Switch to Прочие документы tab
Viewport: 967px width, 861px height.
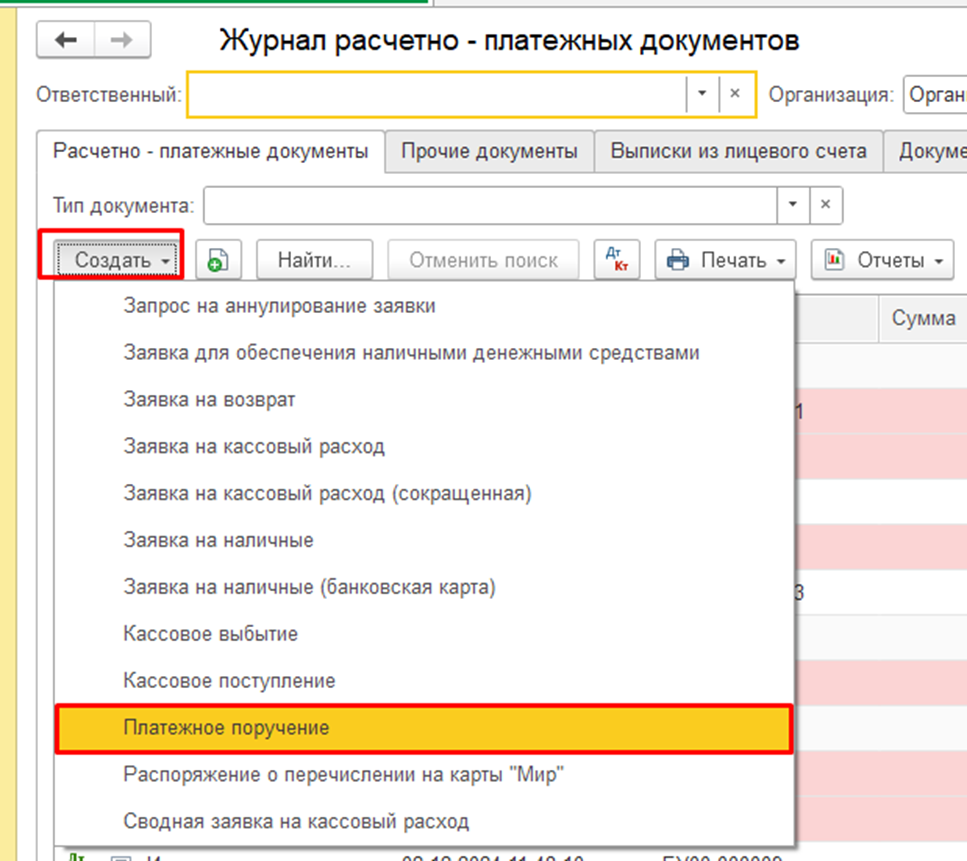(x=489, y=151)
